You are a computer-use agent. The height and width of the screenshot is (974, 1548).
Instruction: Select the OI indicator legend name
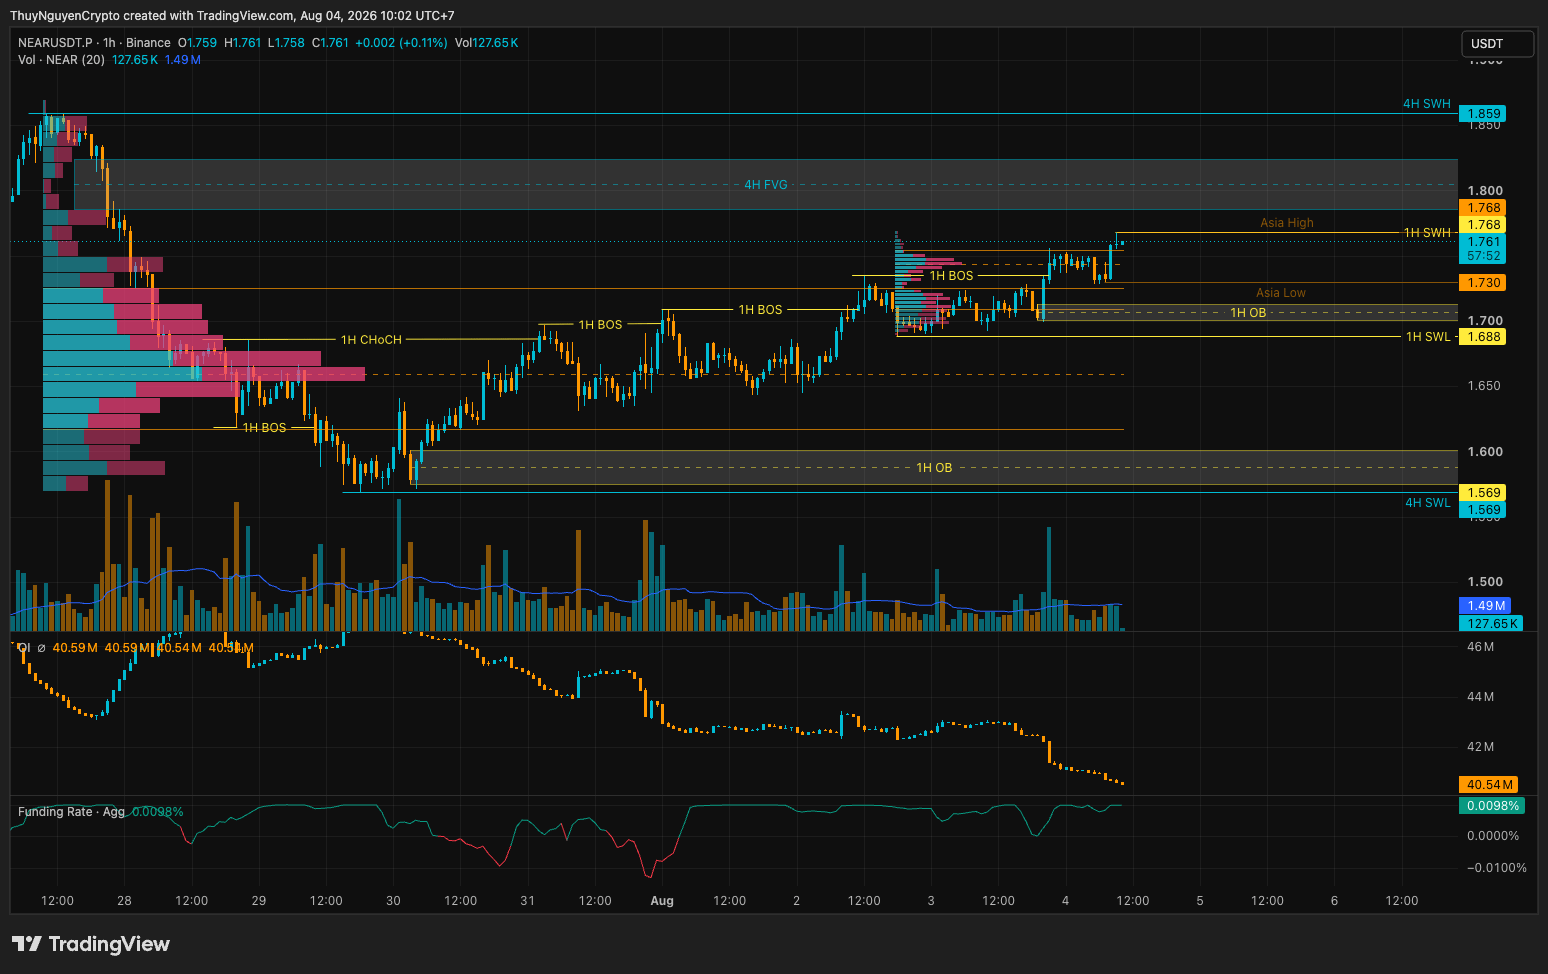[x=24, y=648]
